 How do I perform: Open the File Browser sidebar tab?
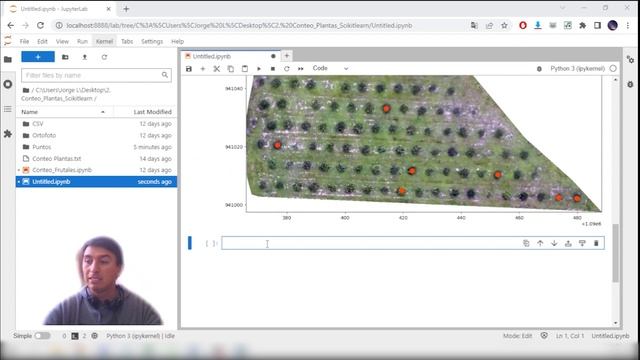(8, 59)
